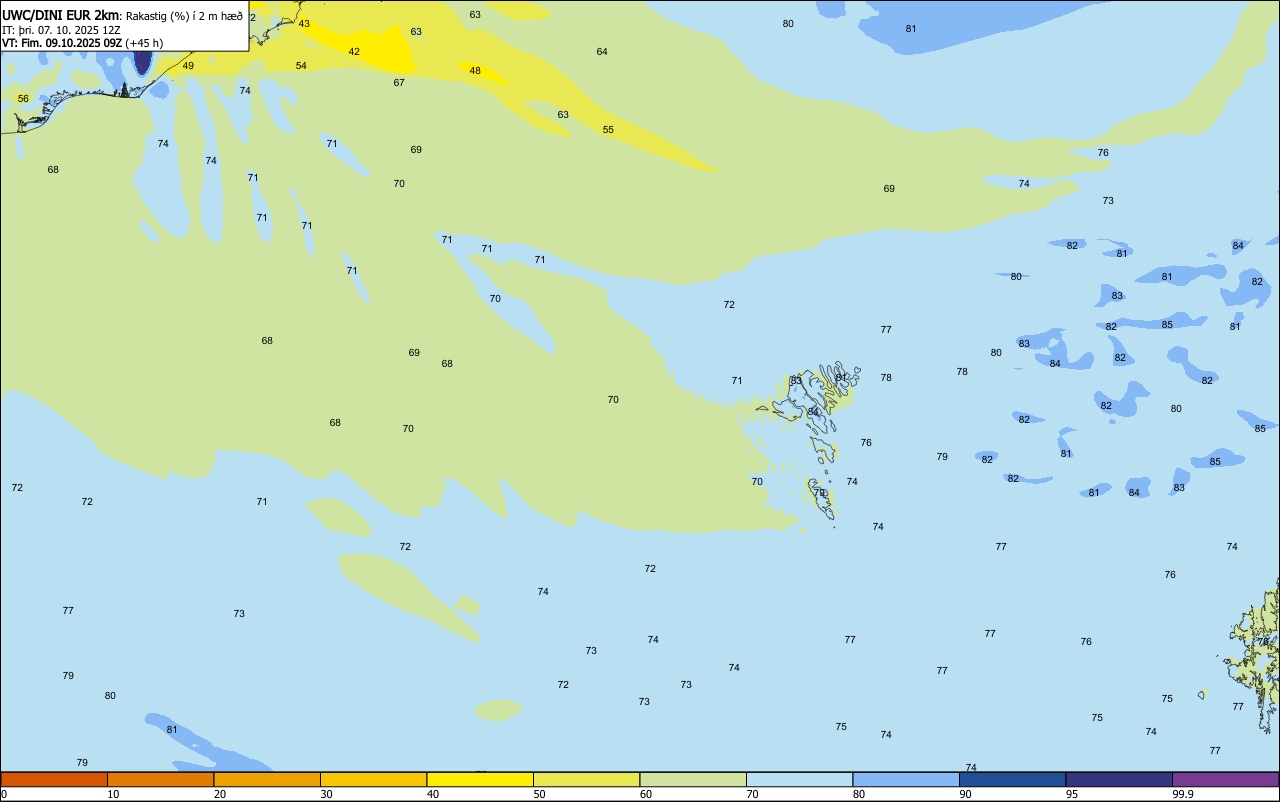1280x802 pixels.
Task: Click the dark navy humidity patch near the Iceland coast
Action: point(143,61)
